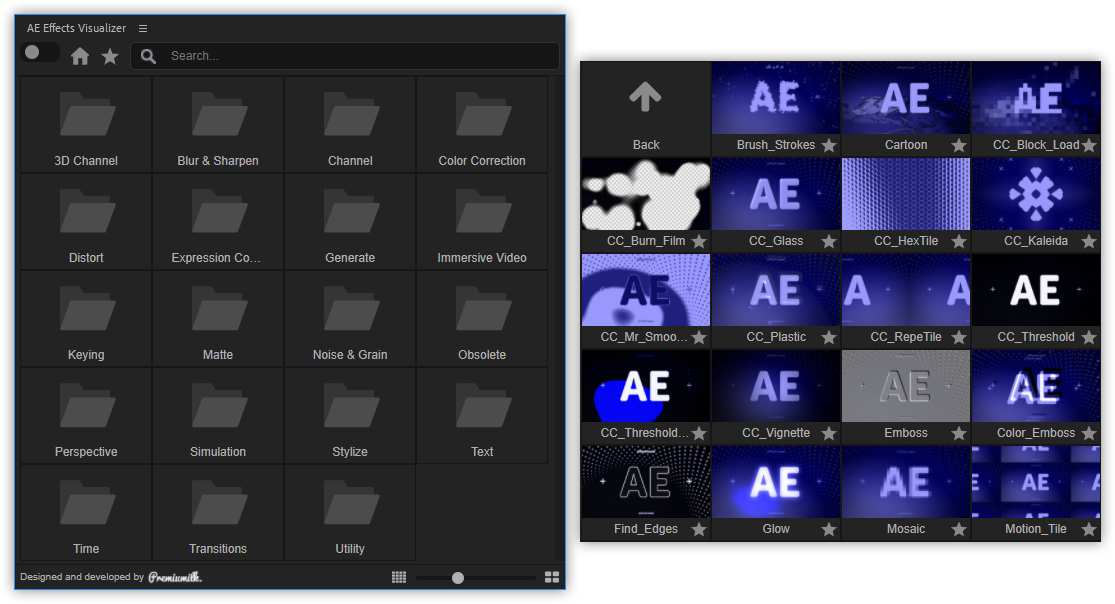Open the Generate folder
The width and height of the screenshot is (1115, 604).
(350, 221)
